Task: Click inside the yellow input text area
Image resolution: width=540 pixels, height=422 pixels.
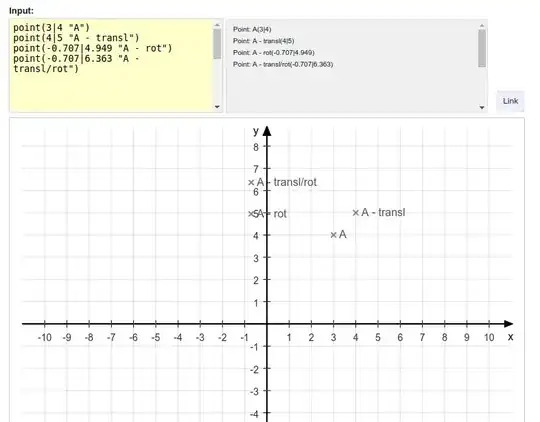Action: [x=111, y=65]
